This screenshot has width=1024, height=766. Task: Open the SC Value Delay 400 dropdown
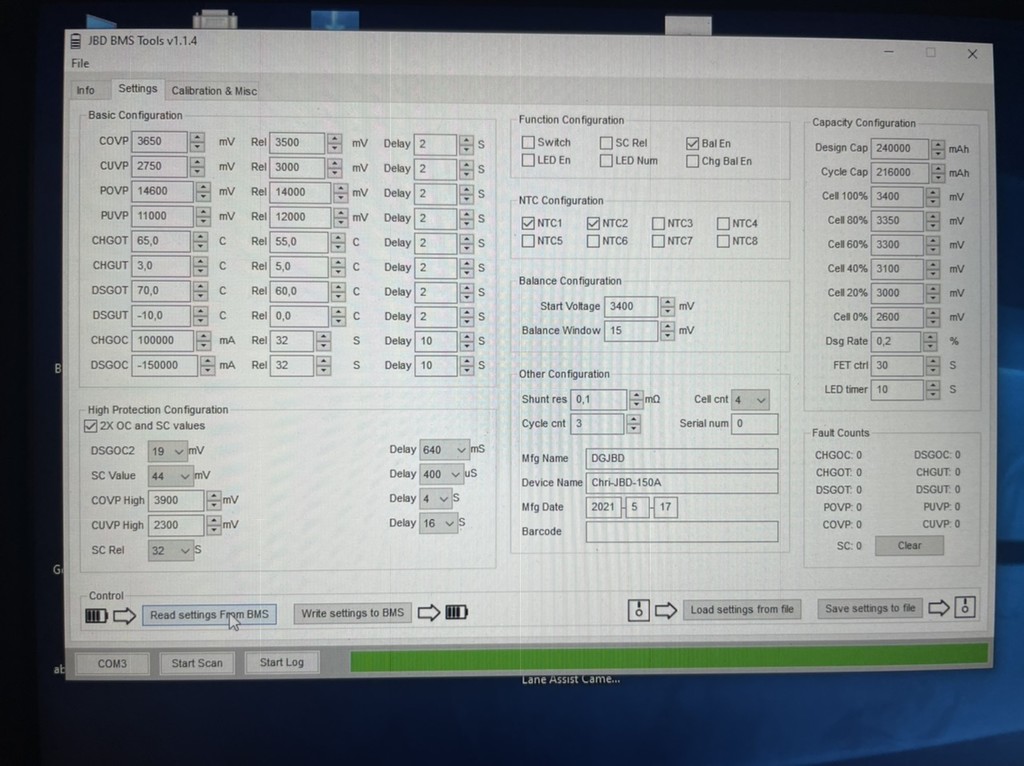441,474
